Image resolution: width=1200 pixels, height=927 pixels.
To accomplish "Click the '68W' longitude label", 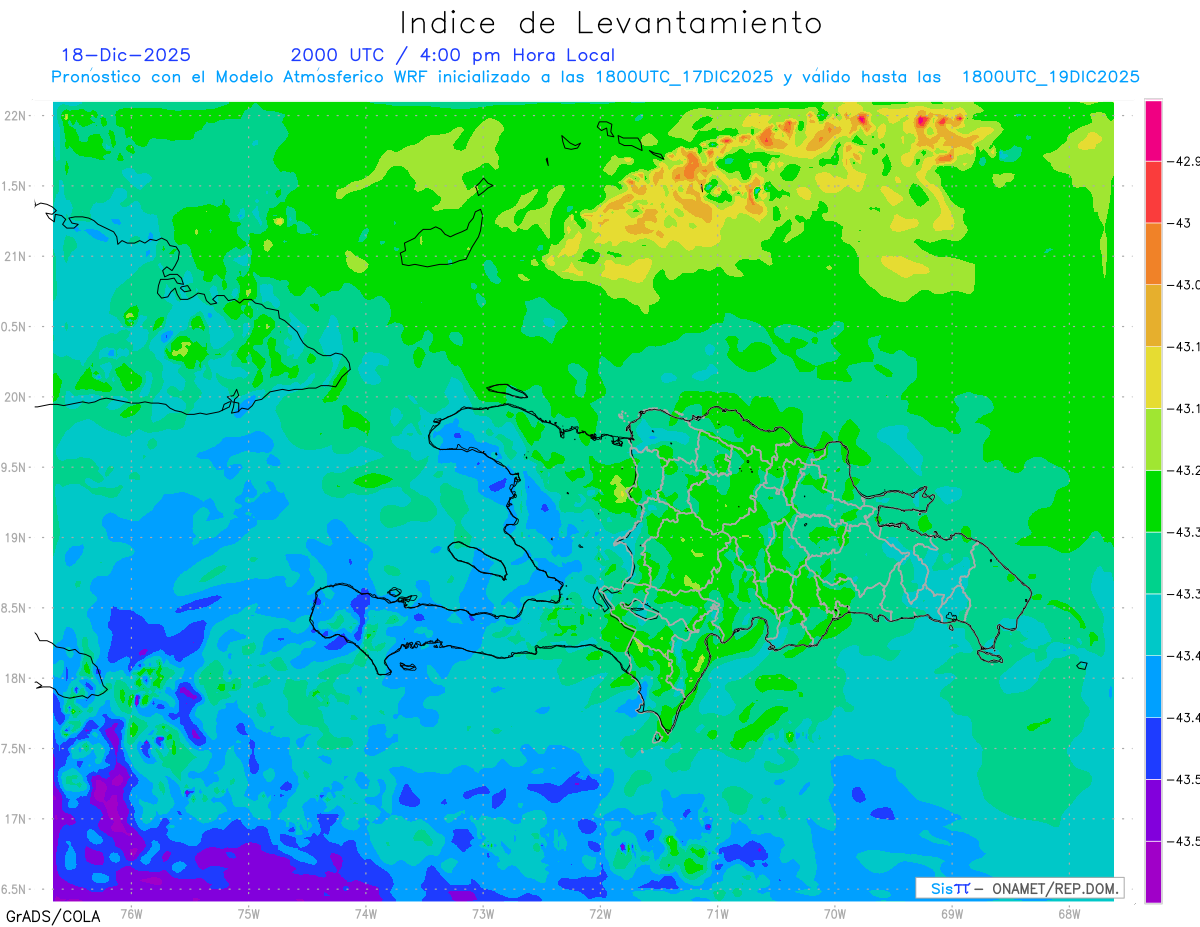I will coord(1068,913).
